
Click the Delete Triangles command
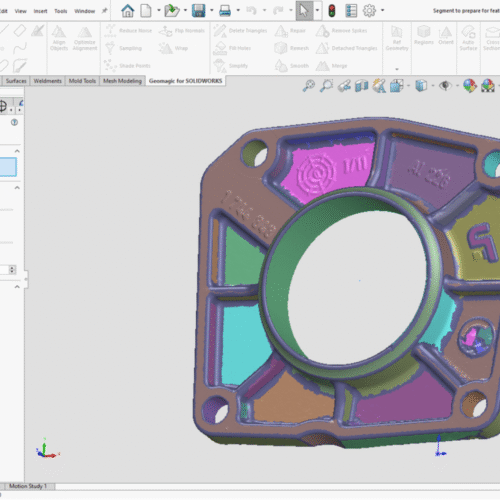(240, 30)
